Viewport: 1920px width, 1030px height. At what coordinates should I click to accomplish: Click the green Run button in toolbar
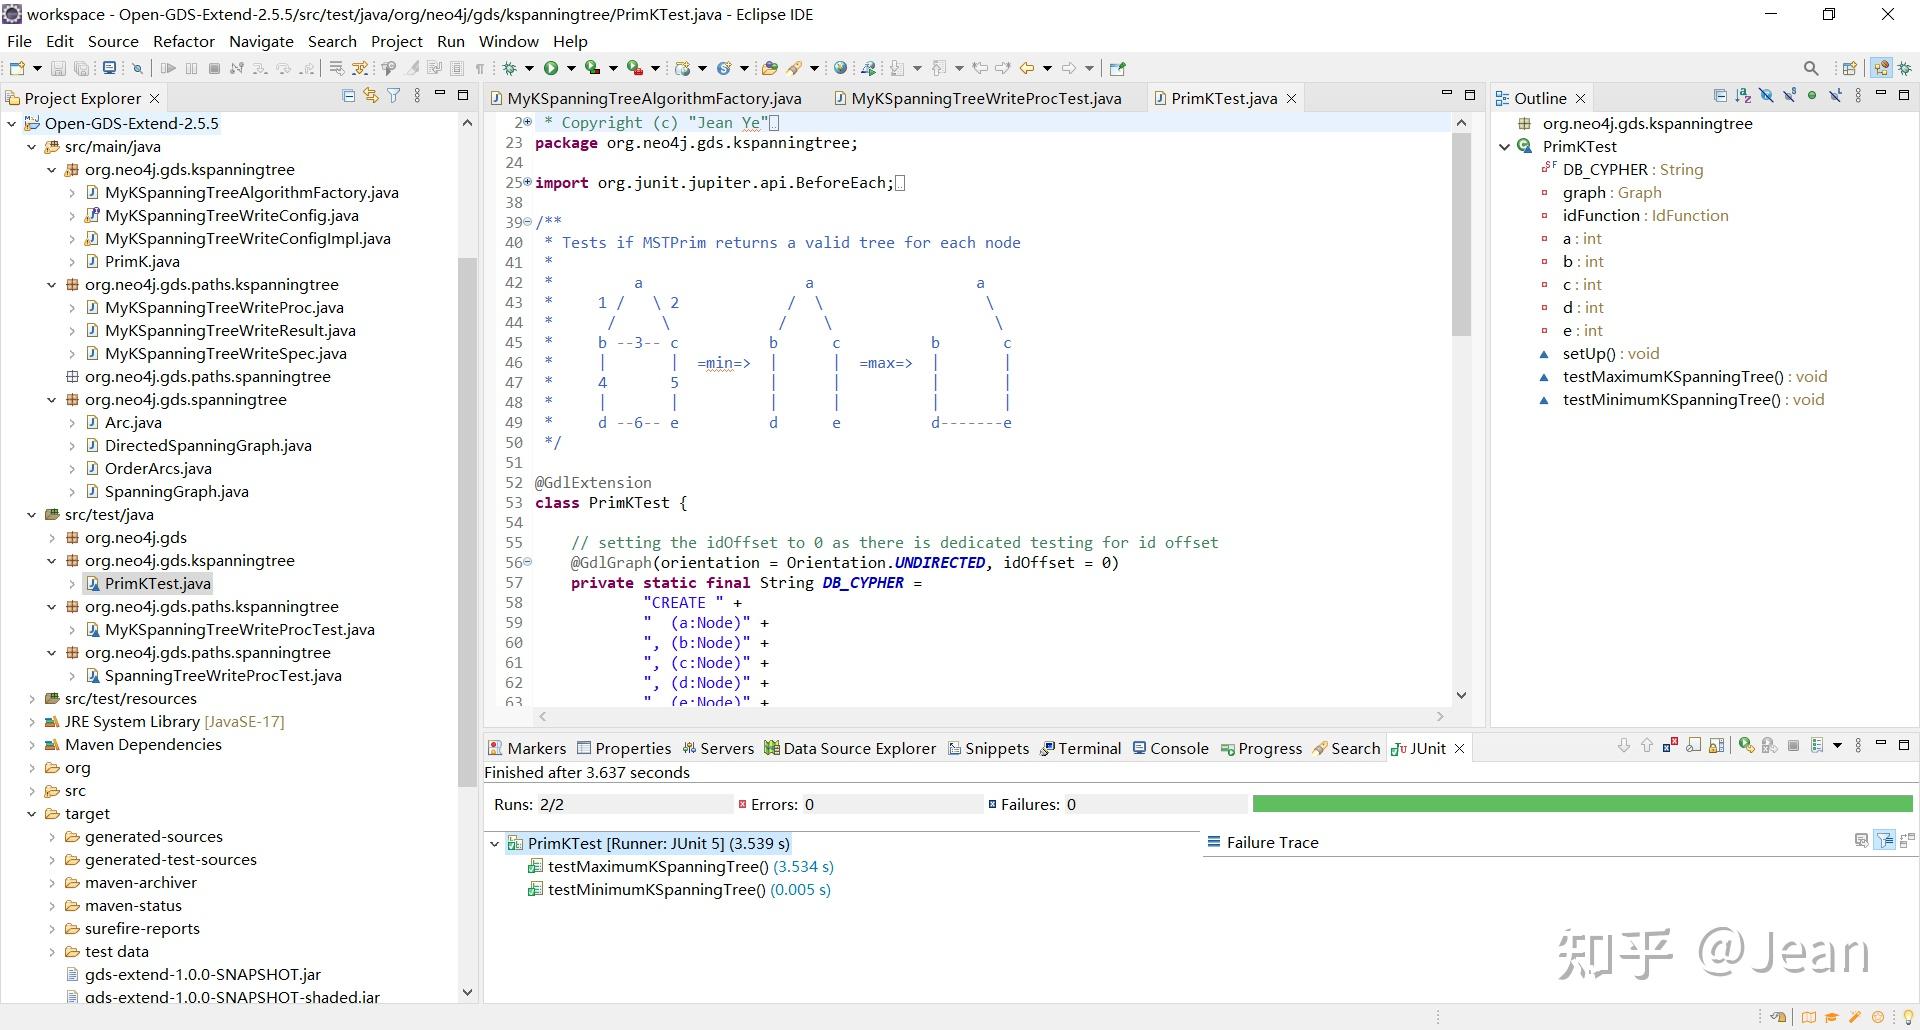coord(551,68)
